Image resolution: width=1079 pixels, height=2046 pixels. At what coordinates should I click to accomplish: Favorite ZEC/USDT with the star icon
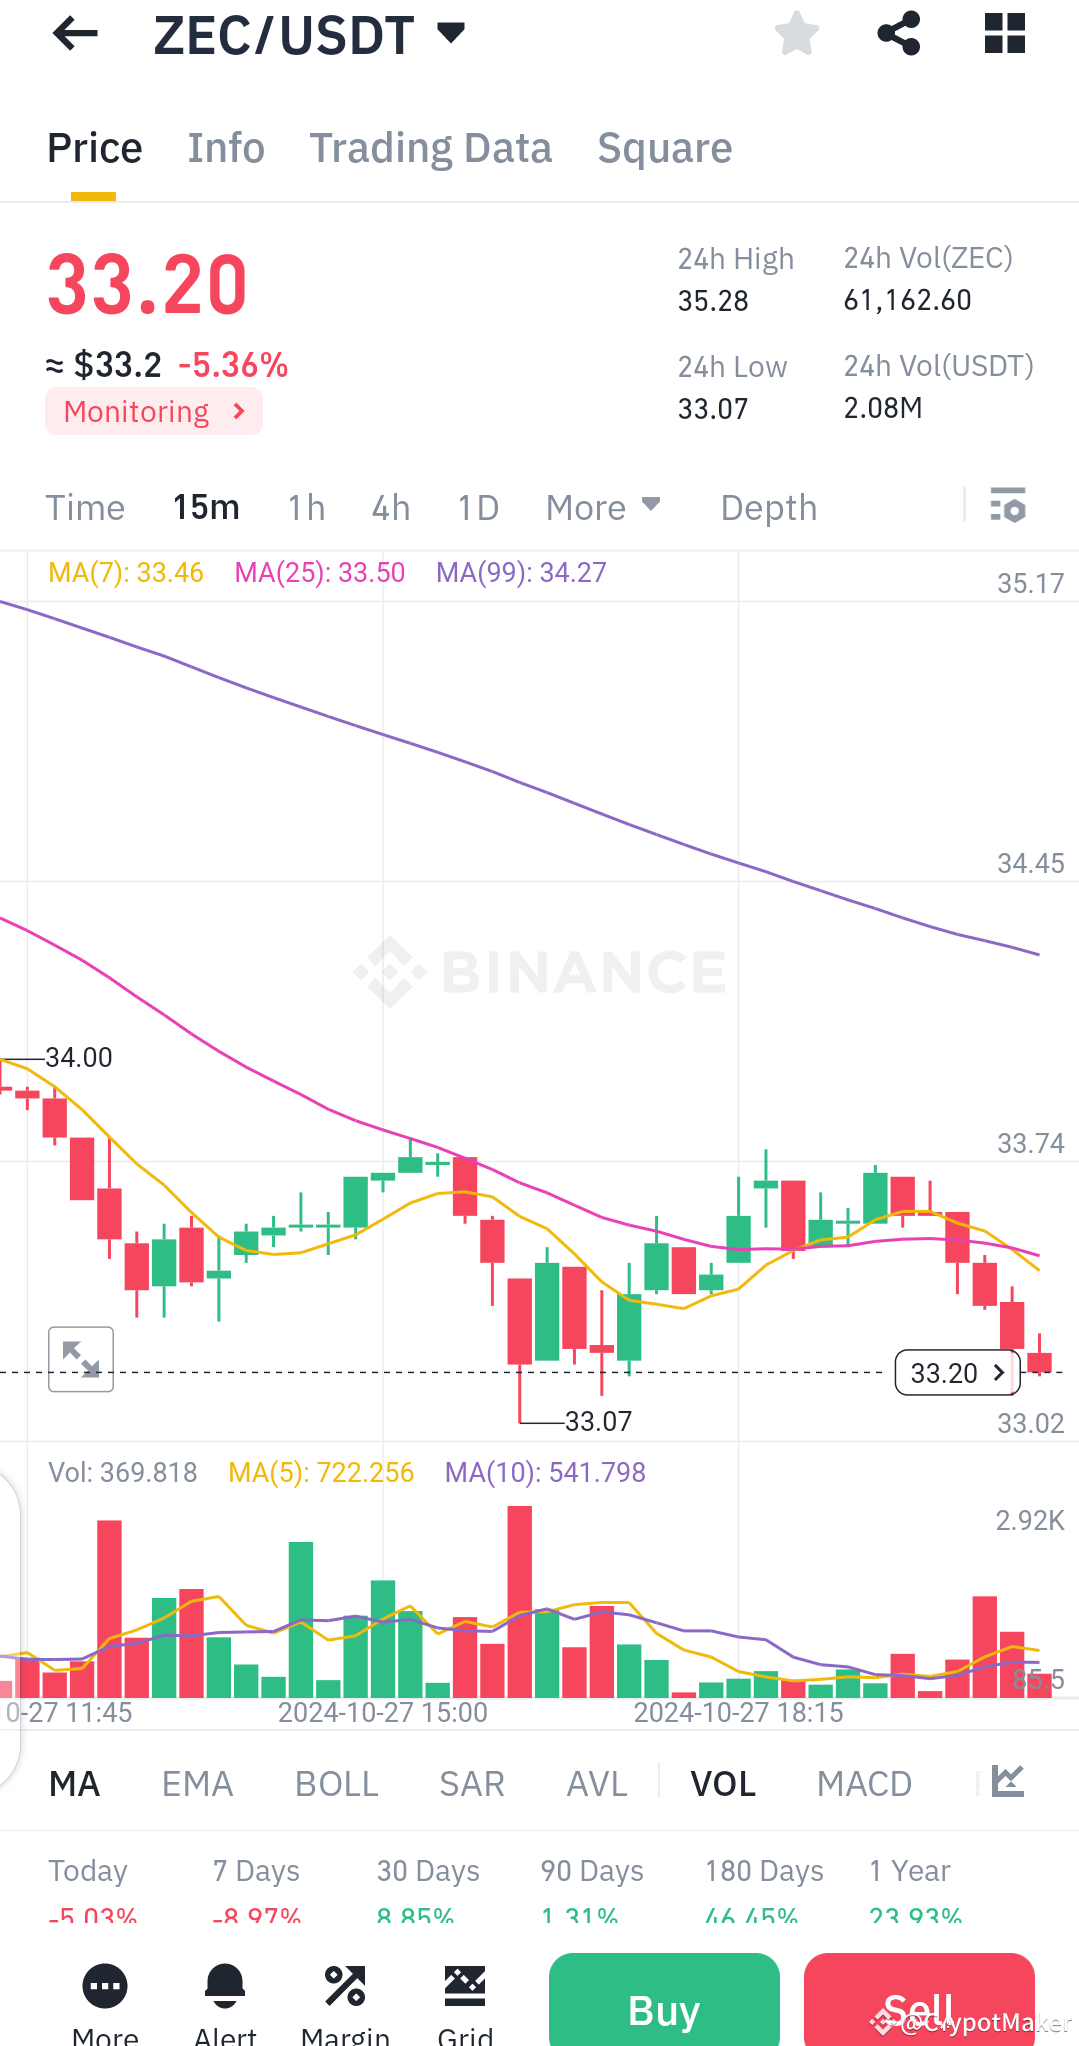coord(797,33)
